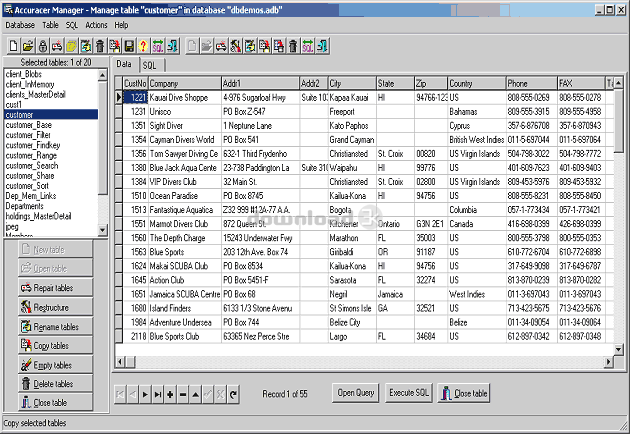The height and width of the screenshot is (434, 630).
Task: Click the Execute SQL button
Action: pos(409,393)
